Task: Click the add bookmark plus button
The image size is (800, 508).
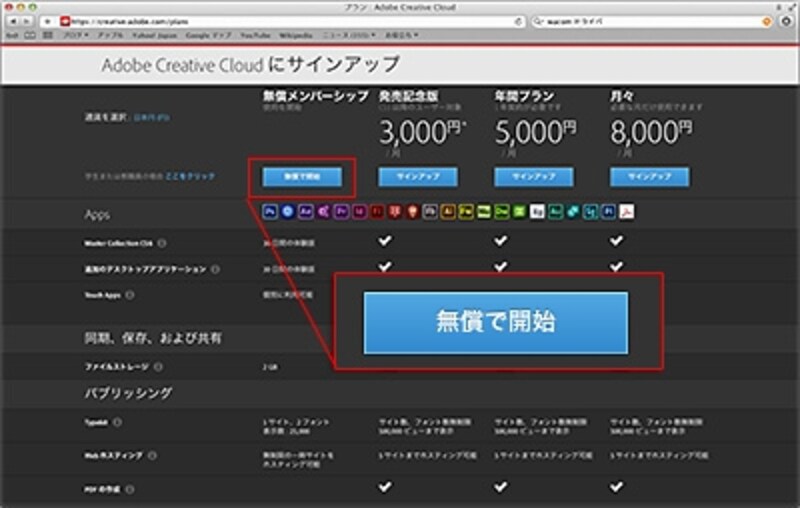Action: [x=47, y=21]
